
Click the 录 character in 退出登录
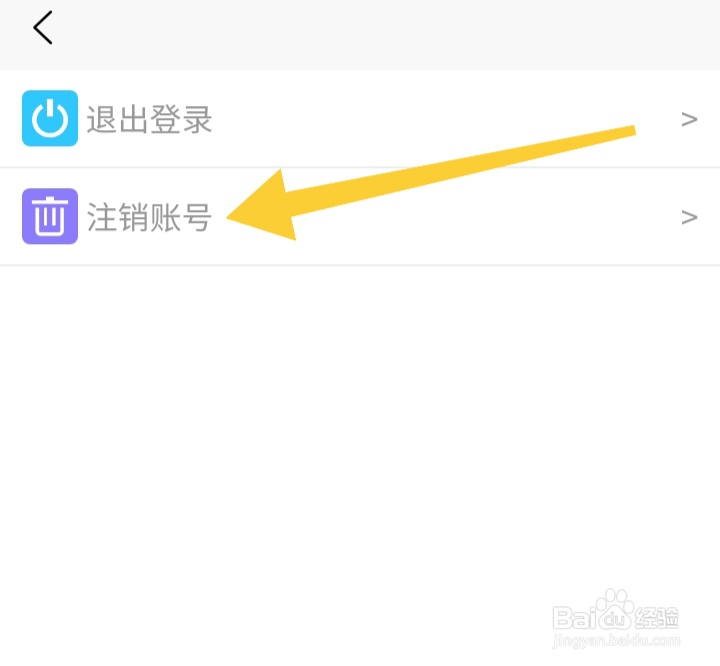tap(197, 119)
